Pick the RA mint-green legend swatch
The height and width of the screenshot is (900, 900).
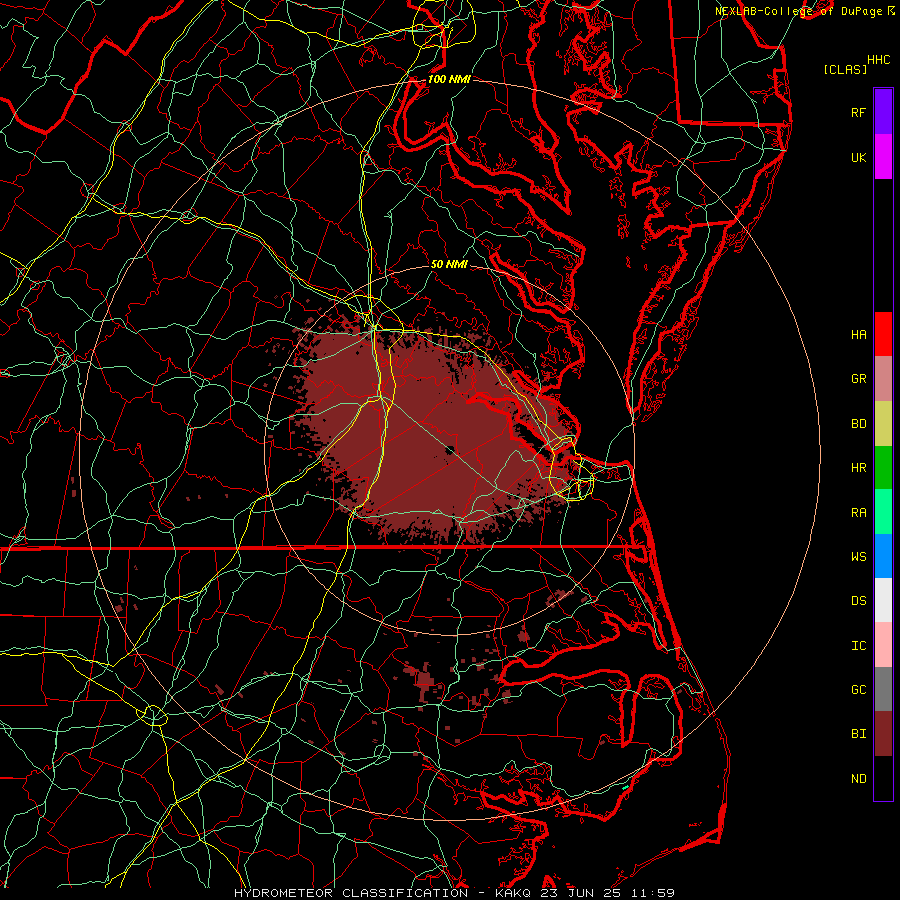click(x=883, y=512)
